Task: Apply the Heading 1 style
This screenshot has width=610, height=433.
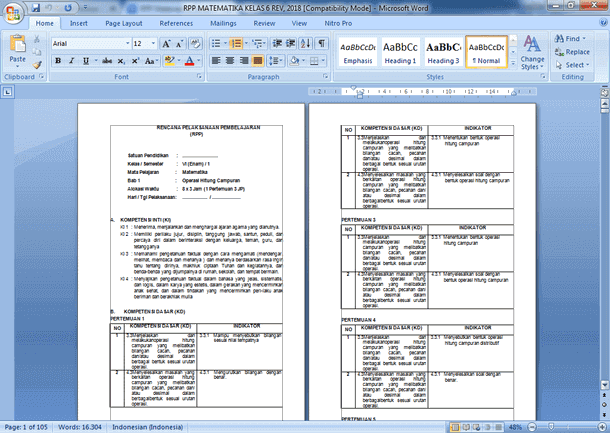Action: 400,53
